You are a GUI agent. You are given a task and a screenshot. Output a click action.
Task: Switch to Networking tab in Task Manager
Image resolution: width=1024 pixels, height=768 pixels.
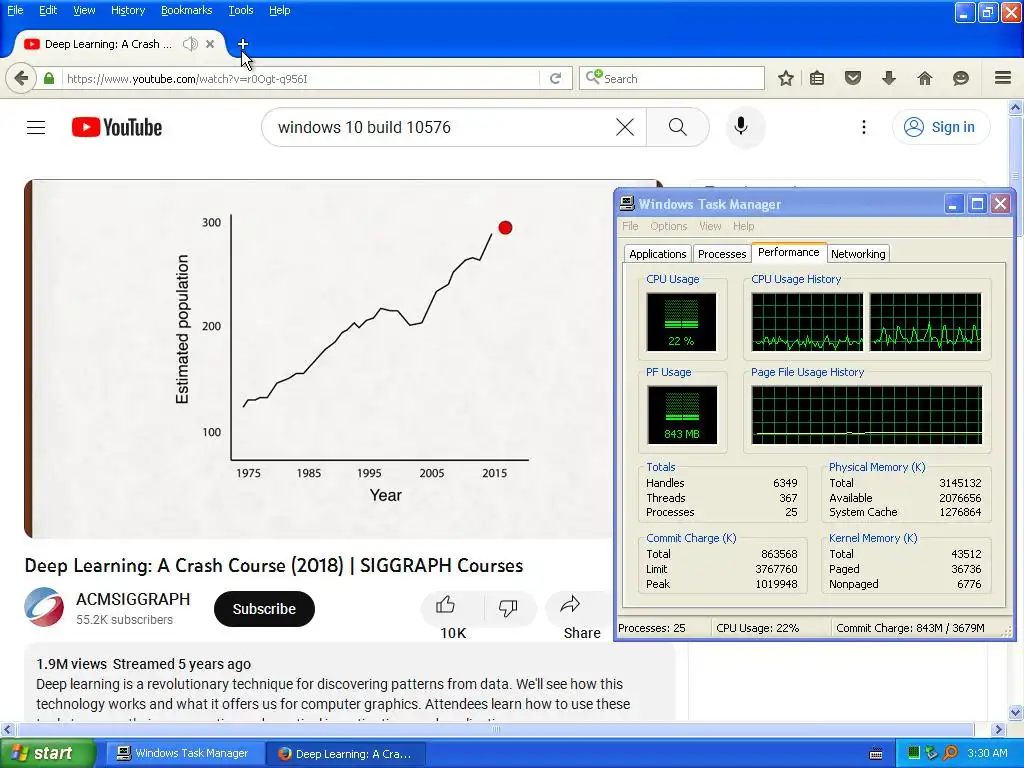858,254
